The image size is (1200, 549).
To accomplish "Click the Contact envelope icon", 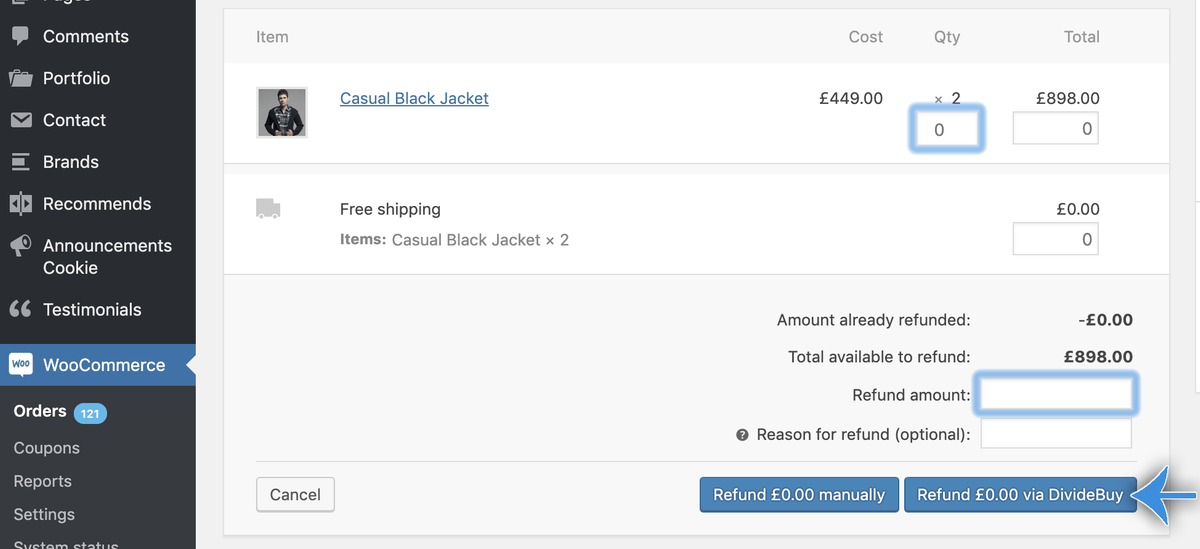I will 20,120.
